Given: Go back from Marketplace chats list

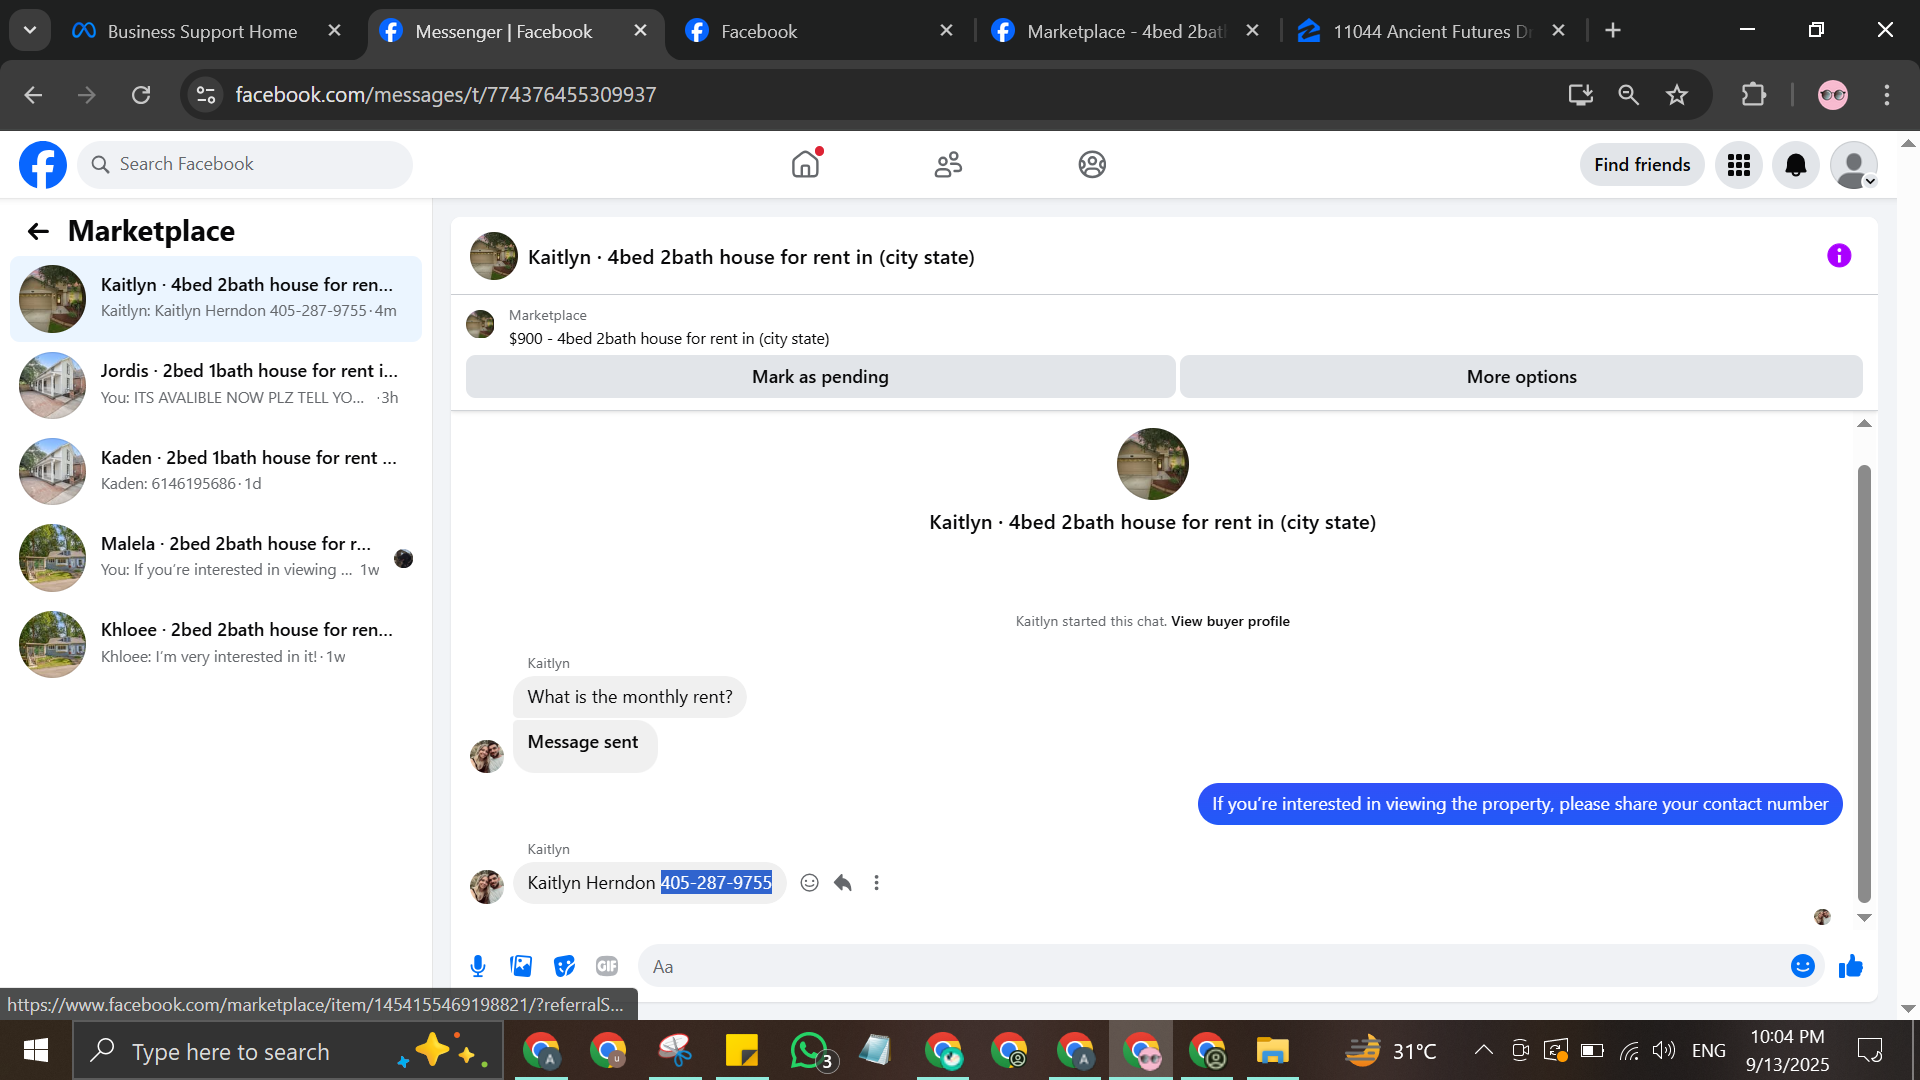Looking at the screenshot, I should [x=38, y=231].
